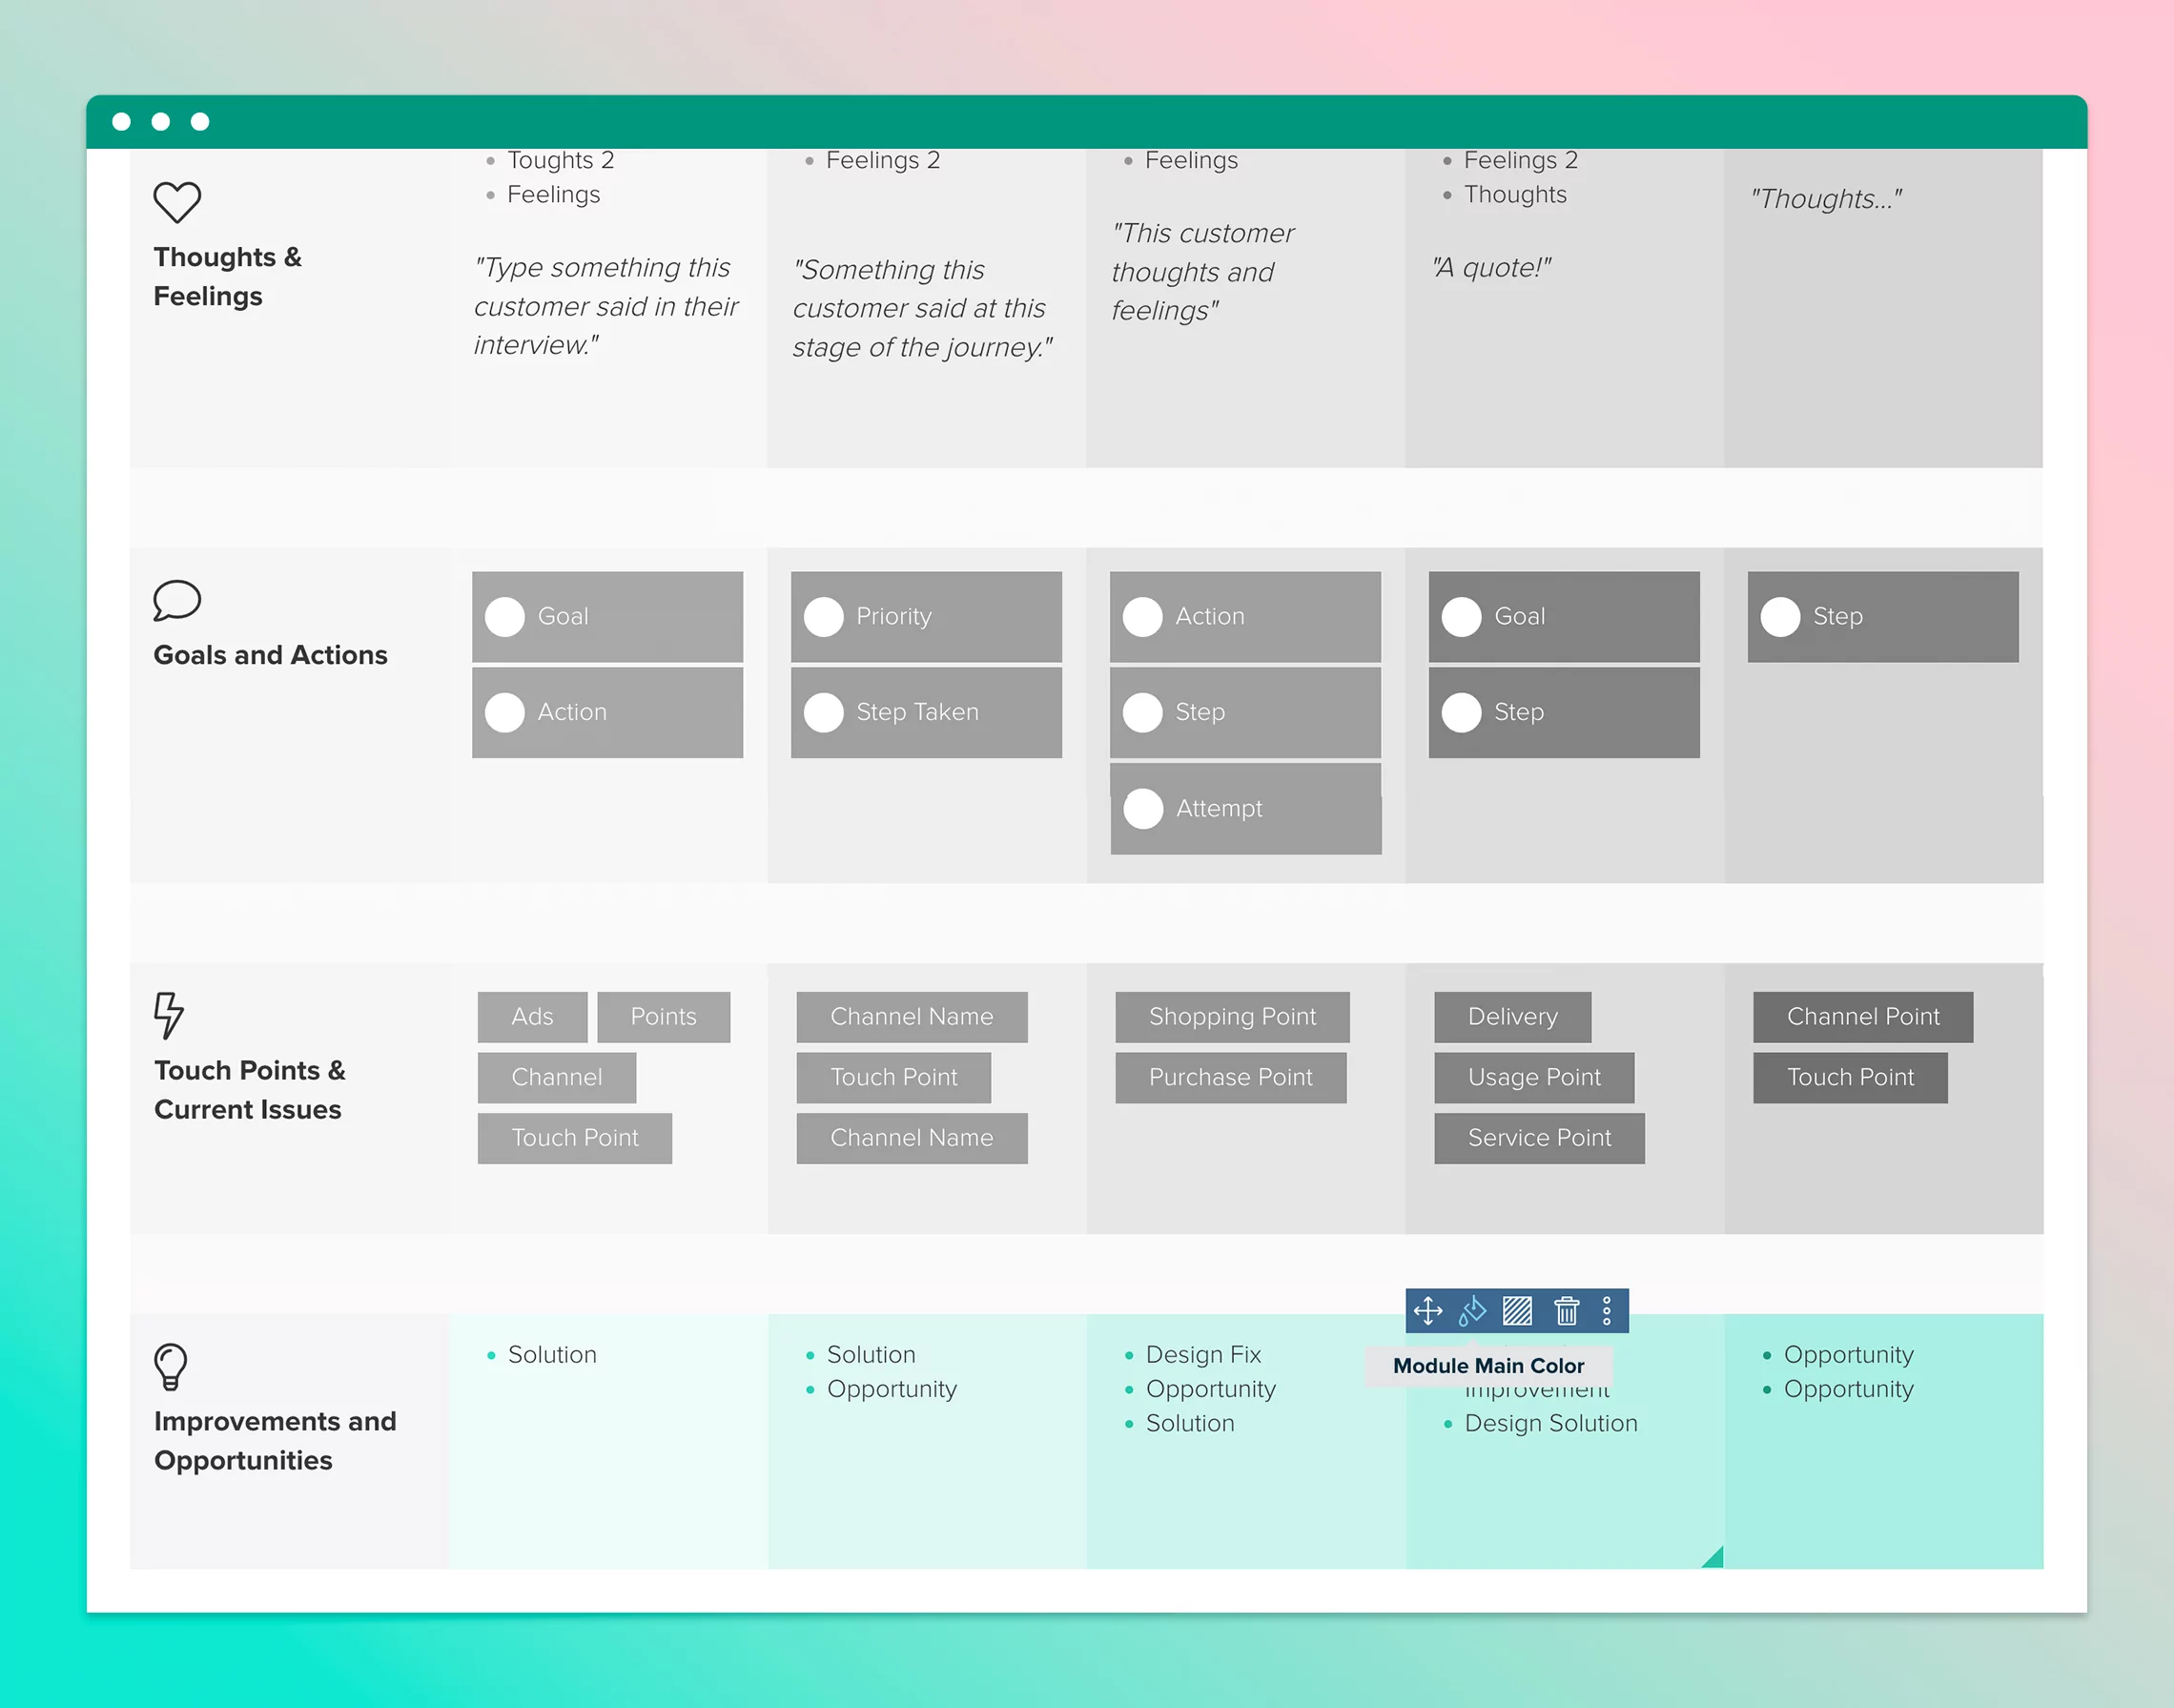Select the Service Point tag
Viewport: 2174px width, 1708px height.
tap(1538, 1138)
